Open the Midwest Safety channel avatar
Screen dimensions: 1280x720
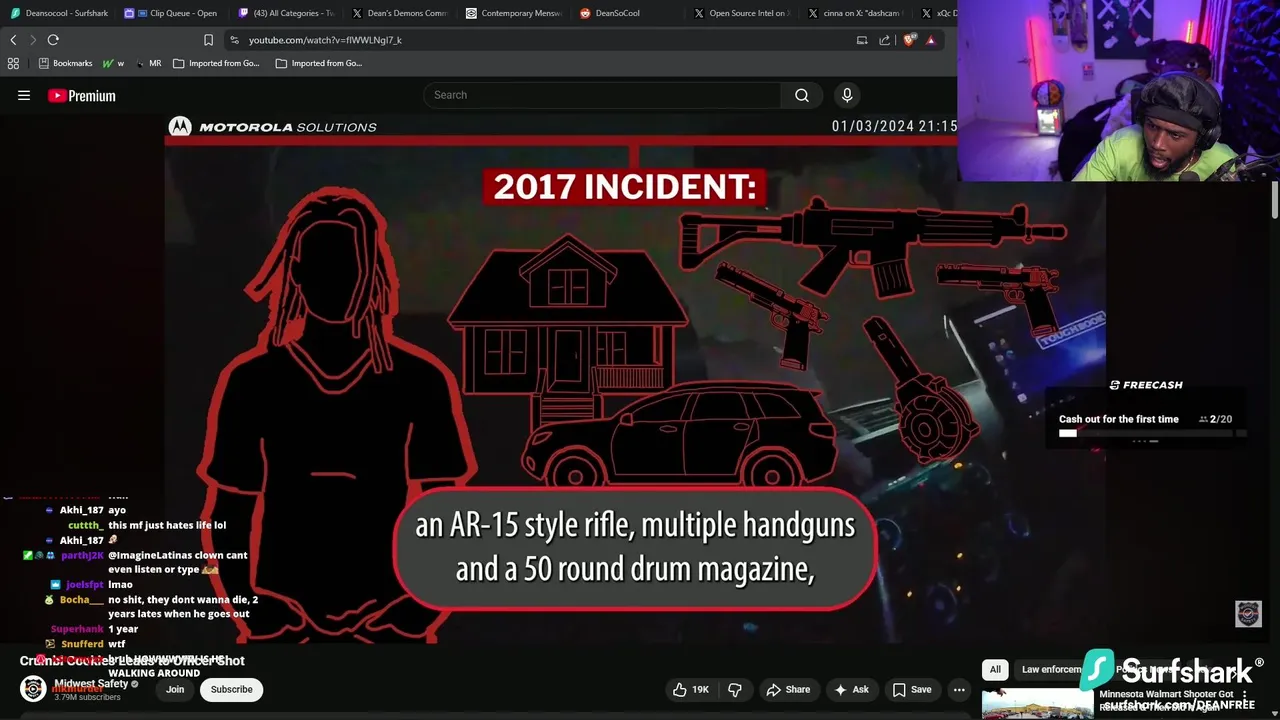tap(33, 689)
